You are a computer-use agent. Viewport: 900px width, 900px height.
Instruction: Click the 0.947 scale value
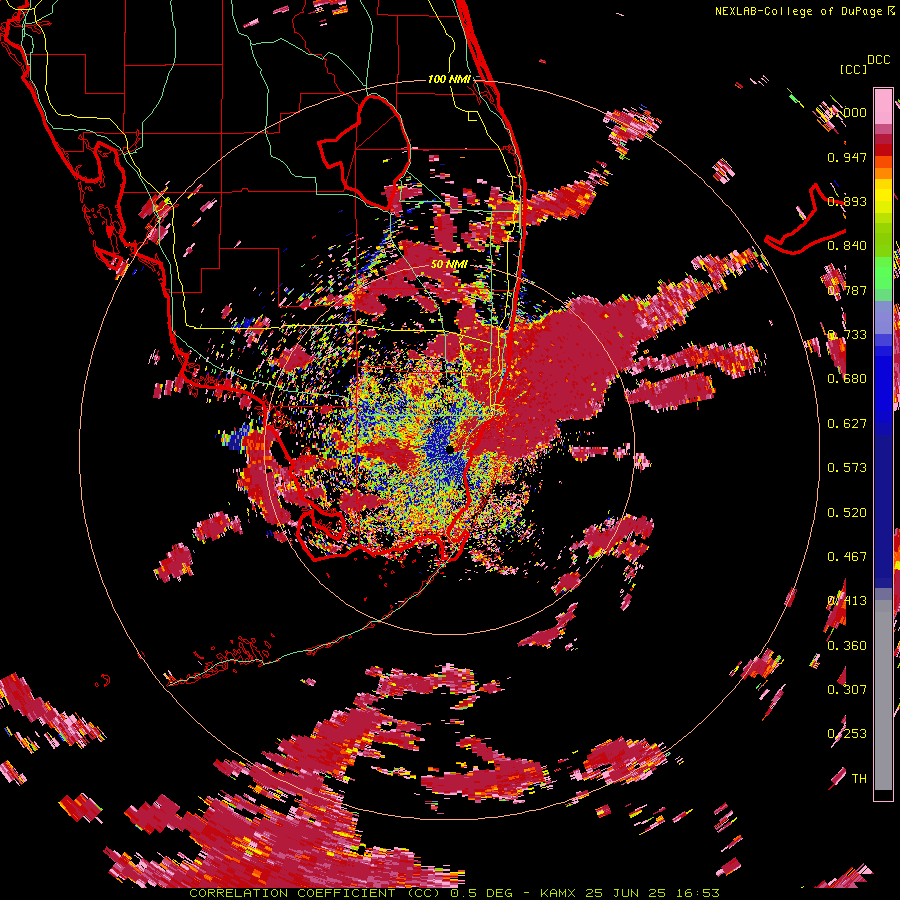(847, 157)
